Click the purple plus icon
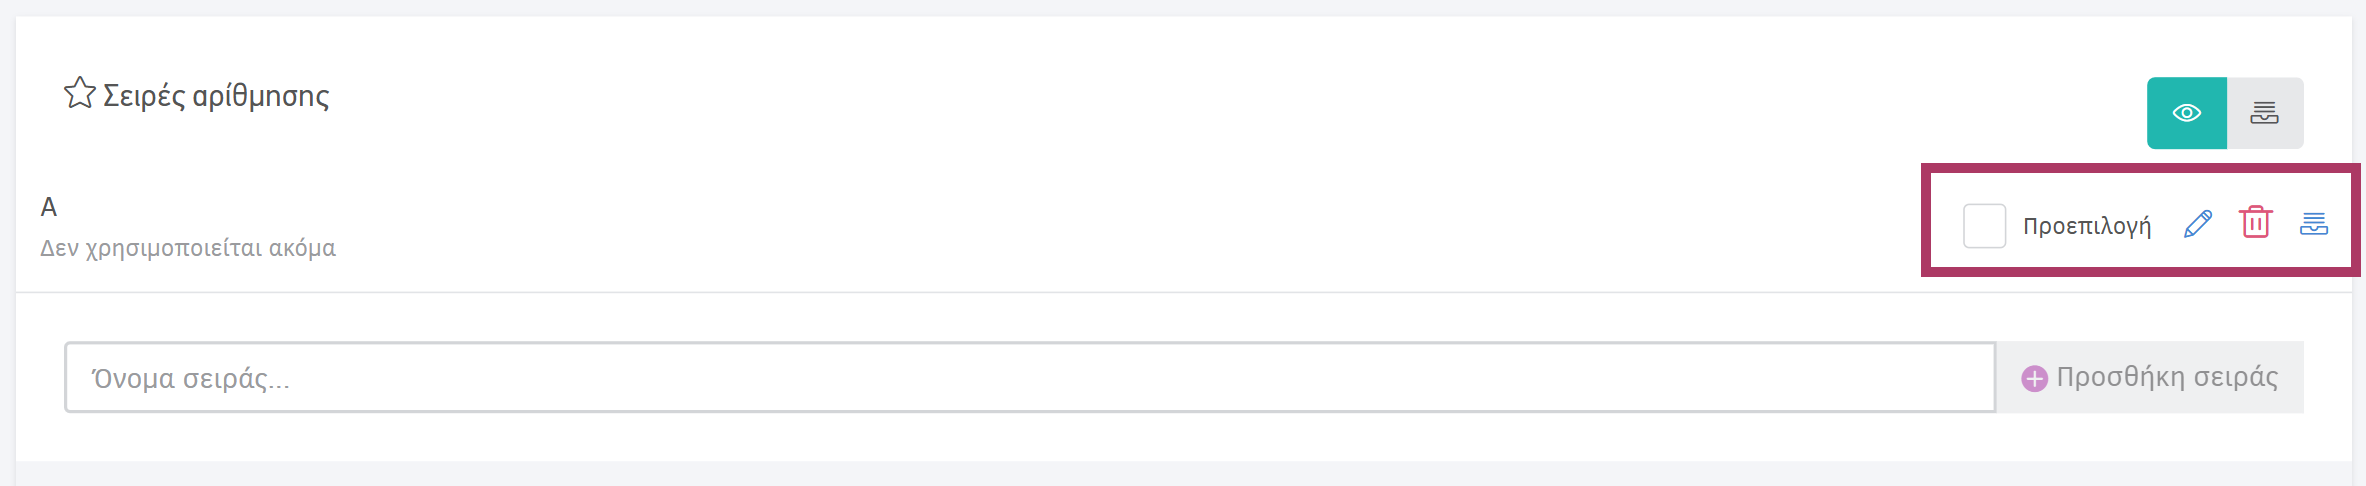This screenshot has height=486, width=2366. [2034, 378]
